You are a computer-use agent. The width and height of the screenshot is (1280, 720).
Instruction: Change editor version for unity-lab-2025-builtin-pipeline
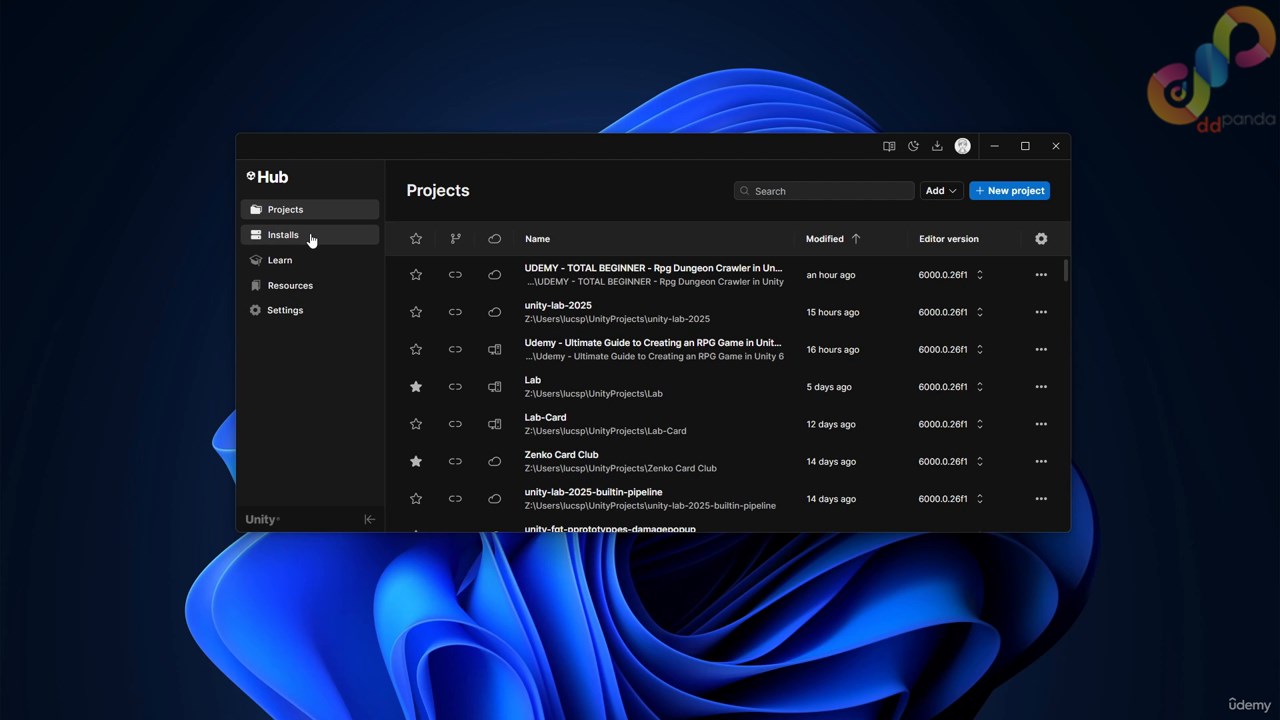click(x=979, y=499)
